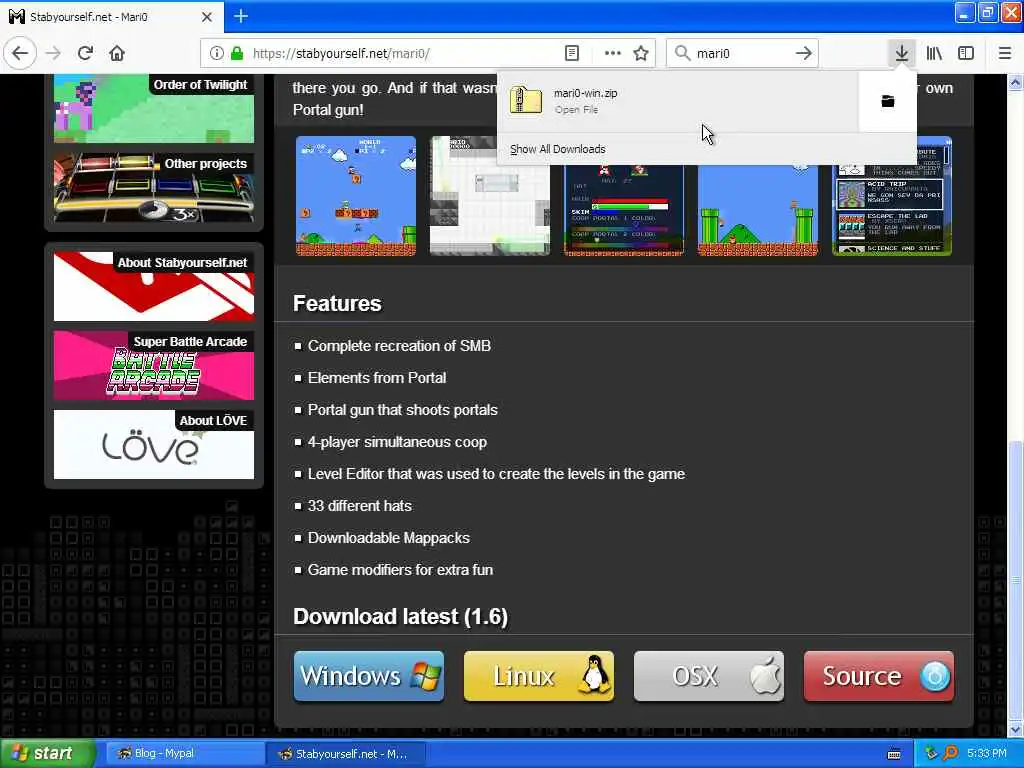Click the taskbar clock showing 5:33 PM
This screenshot has width=1024, height=768.
pos(986,754)
